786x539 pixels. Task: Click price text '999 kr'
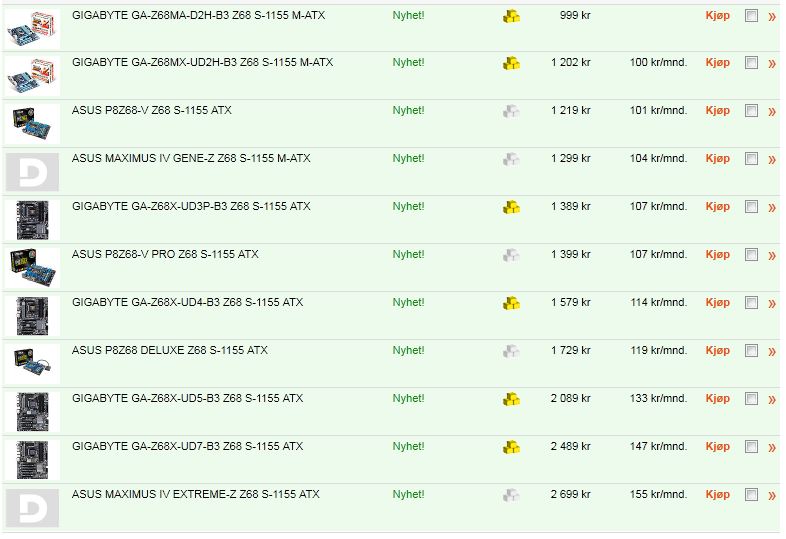[575, 16]
